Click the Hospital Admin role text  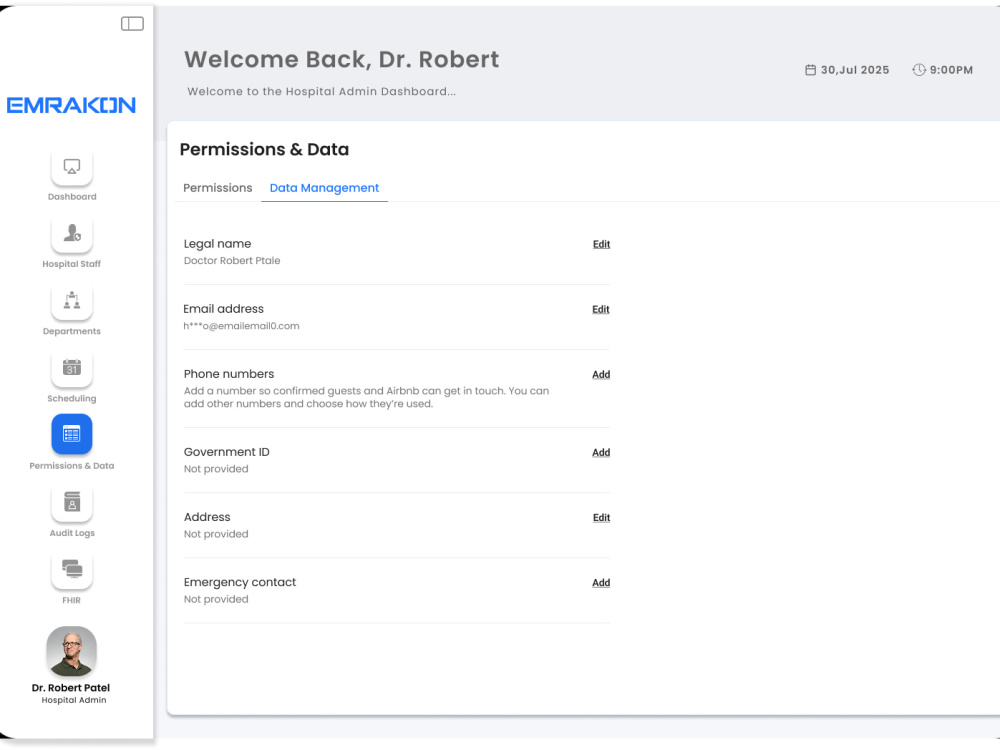click(74, 700)
